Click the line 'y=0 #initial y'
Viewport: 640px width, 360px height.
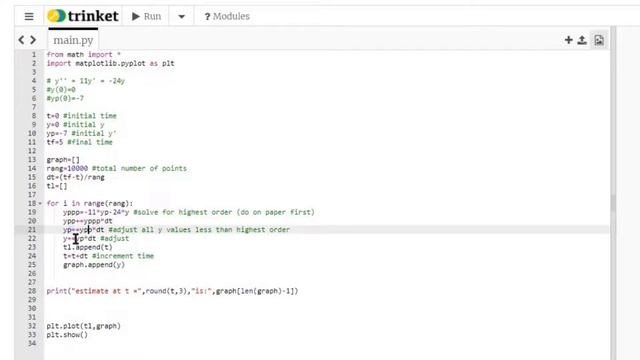pyautogui.click(x=75, y=124)
